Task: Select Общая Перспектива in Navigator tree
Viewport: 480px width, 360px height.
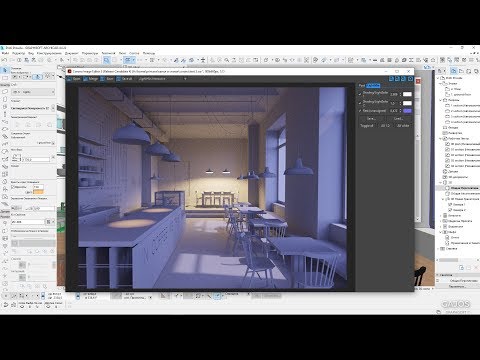Action: tap(465, 188)
